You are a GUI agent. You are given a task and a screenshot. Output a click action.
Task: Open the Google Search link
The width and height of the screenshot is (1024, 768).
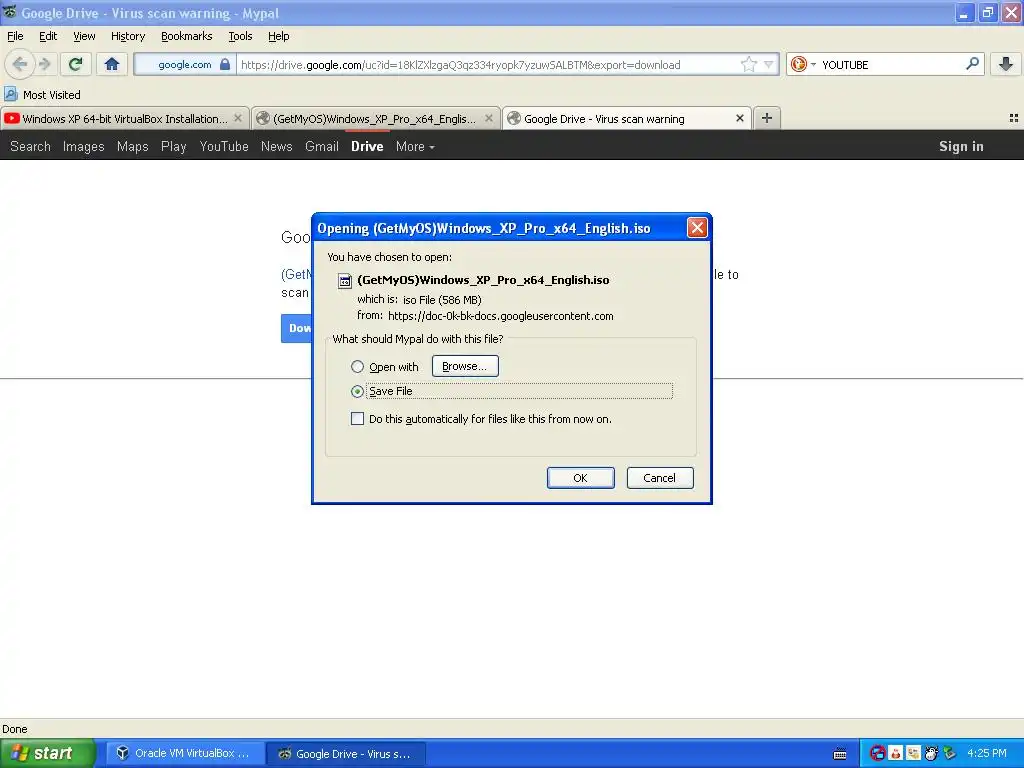click(x=30, y=146)
